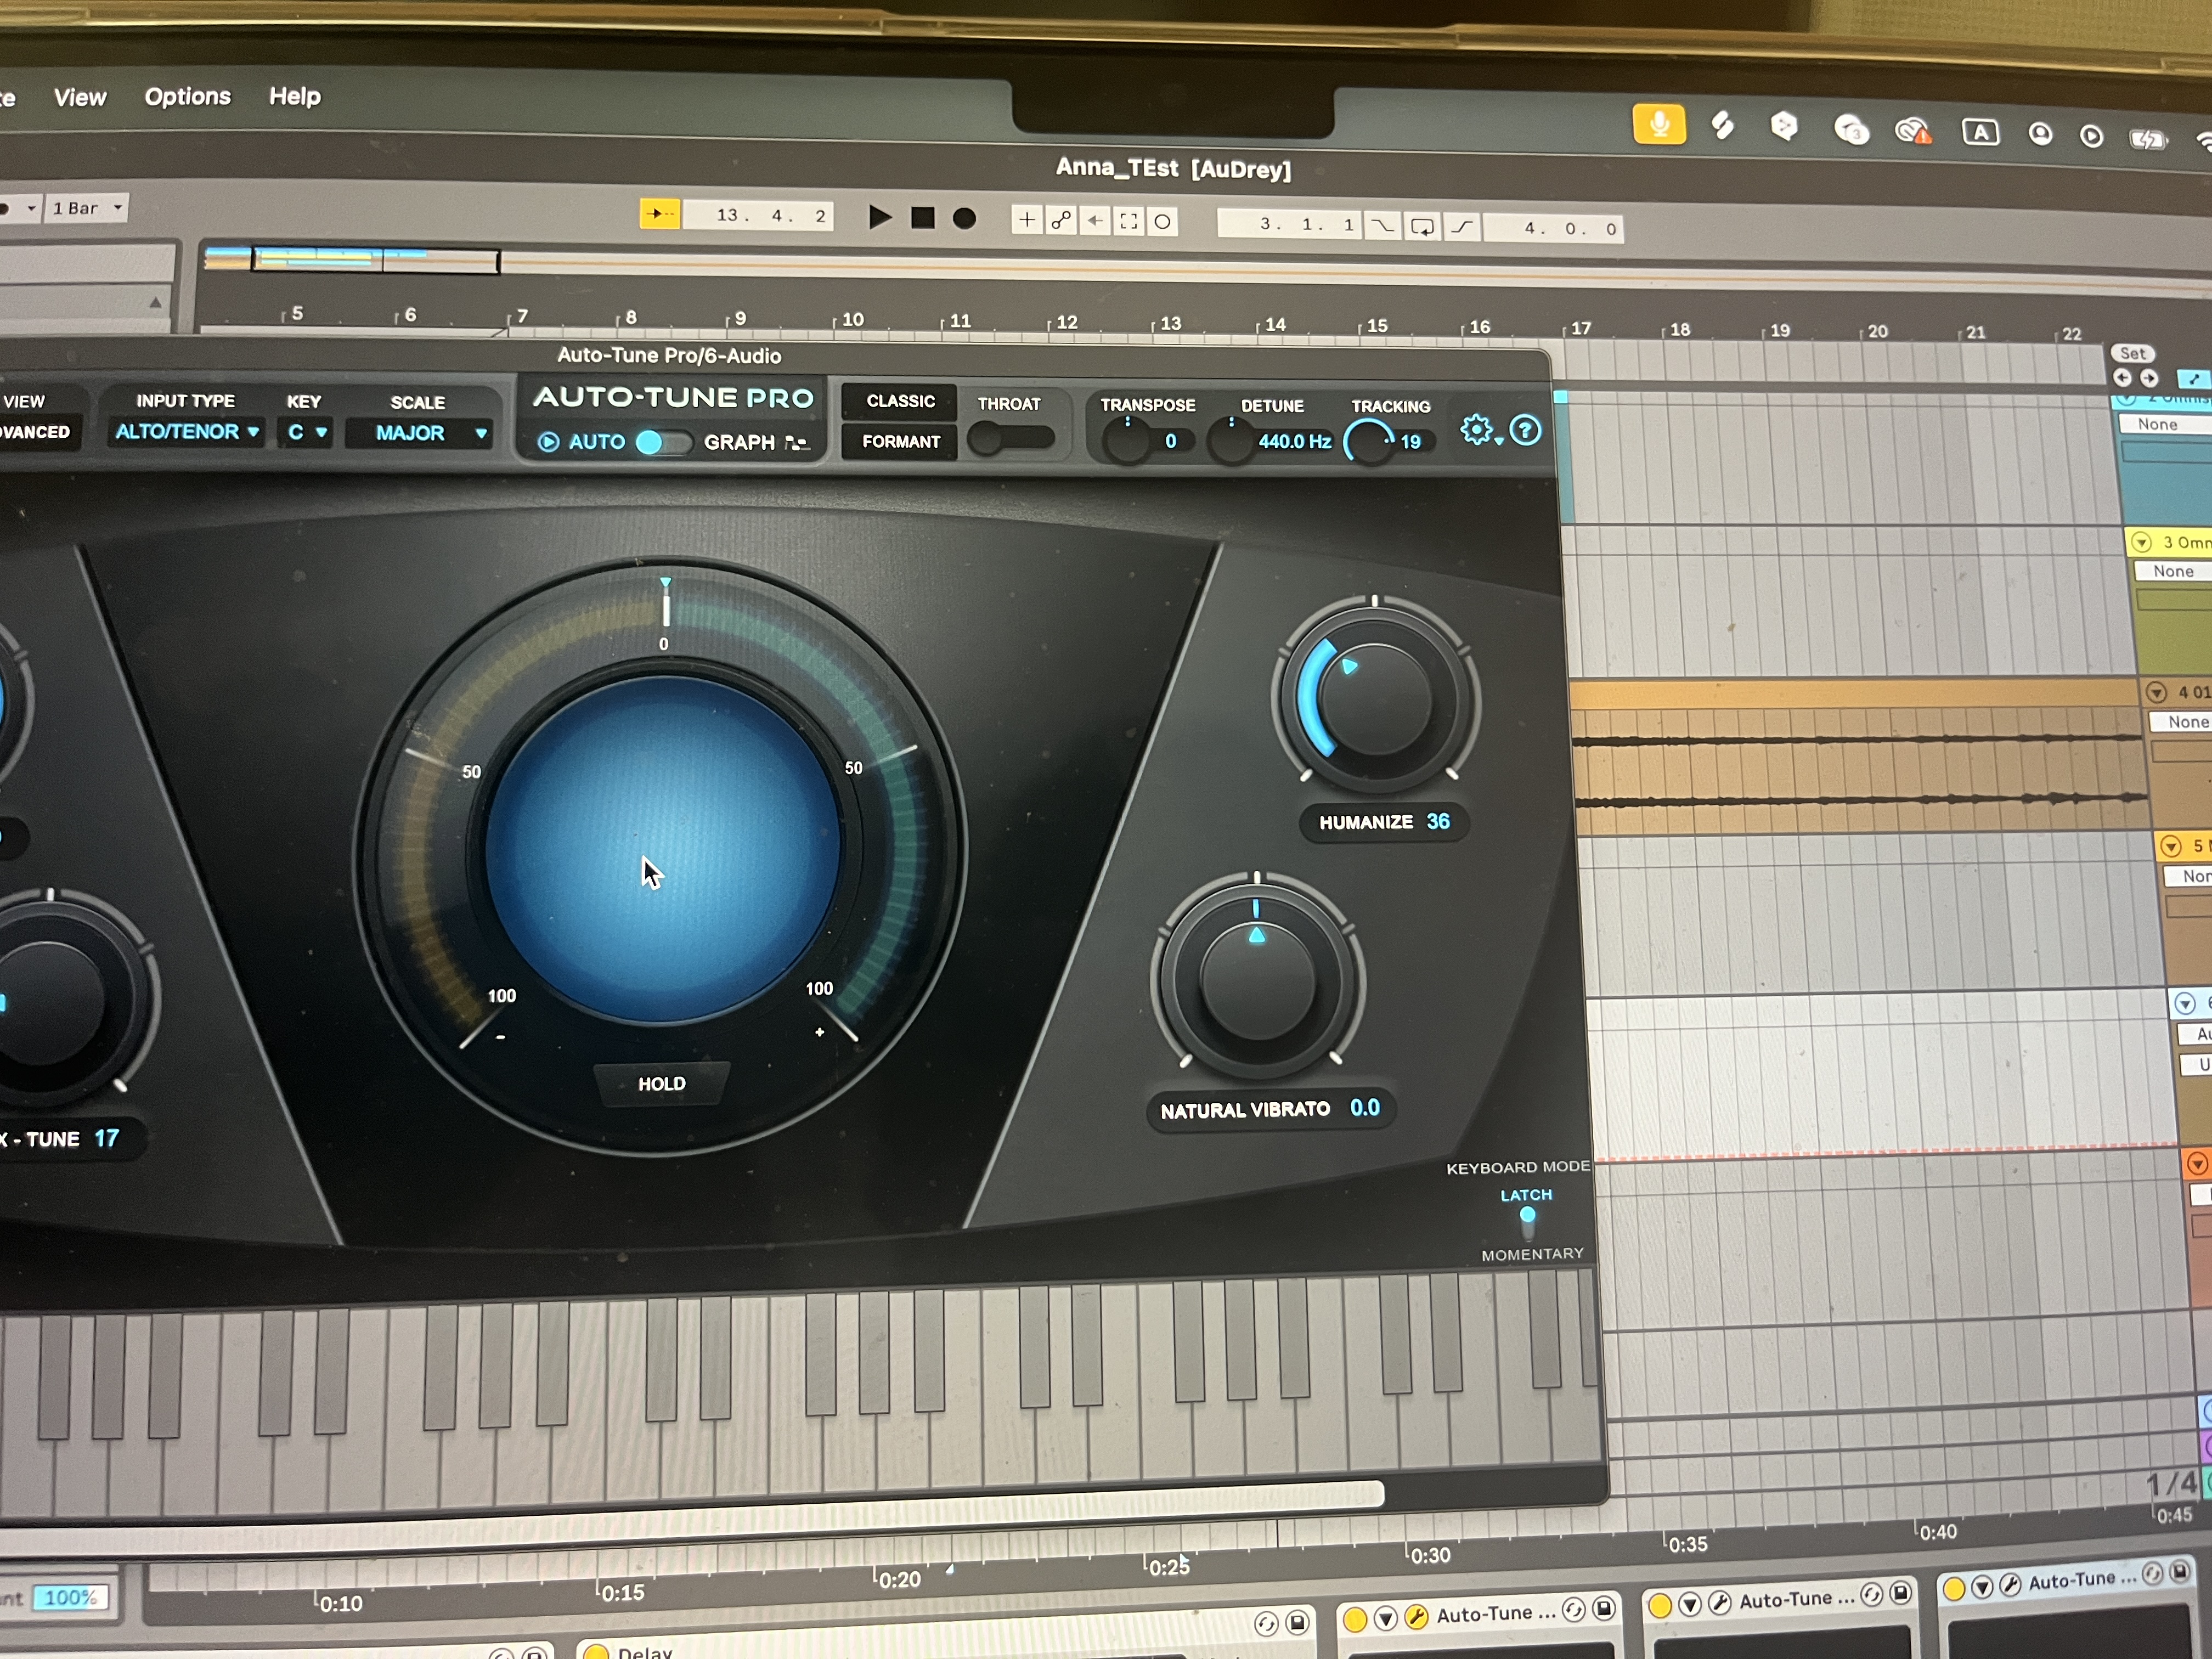Viewport: 2212px width, 1659px height.
Task: Click the FORMANT button
Action: [900, 442]
